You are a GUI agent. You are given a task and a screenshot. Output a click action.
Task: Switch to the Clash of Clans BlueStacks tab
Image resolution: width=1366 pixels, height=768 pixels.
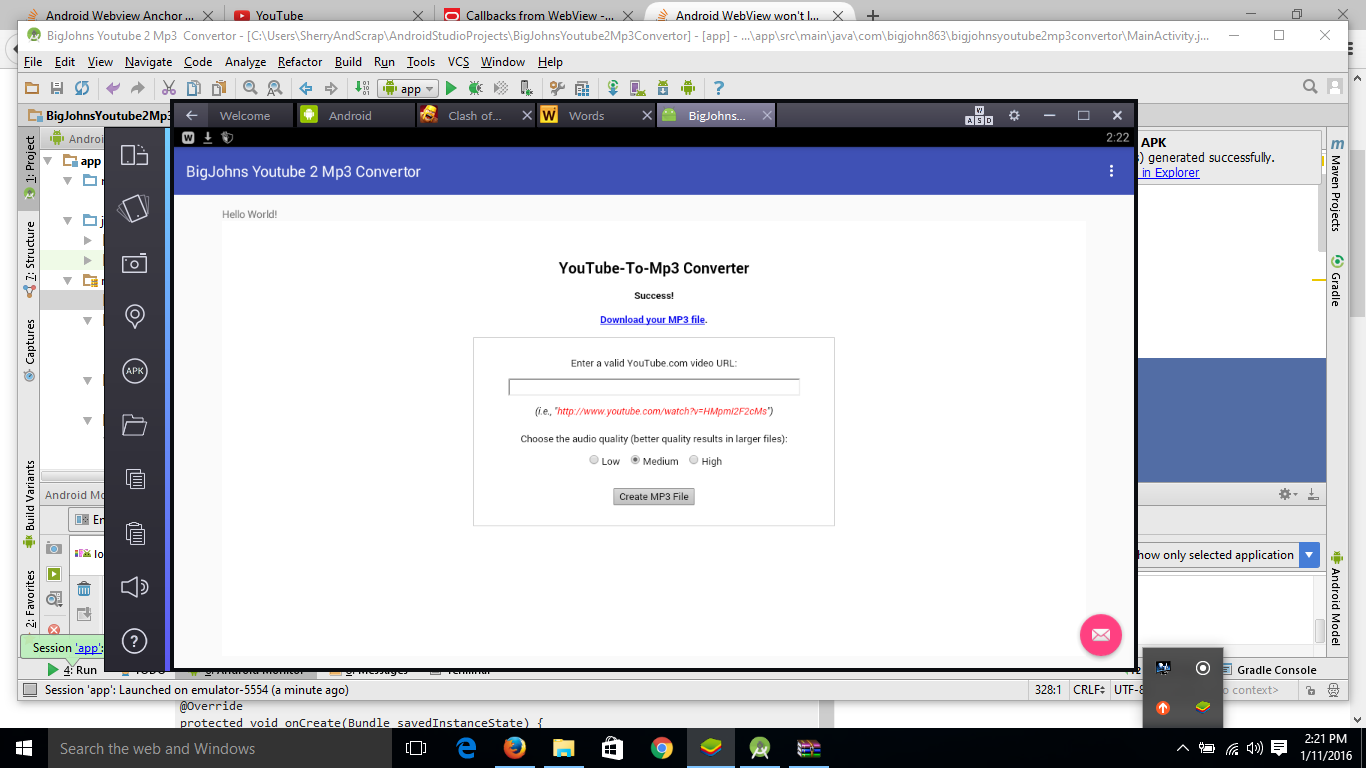[x=475, y=115]
